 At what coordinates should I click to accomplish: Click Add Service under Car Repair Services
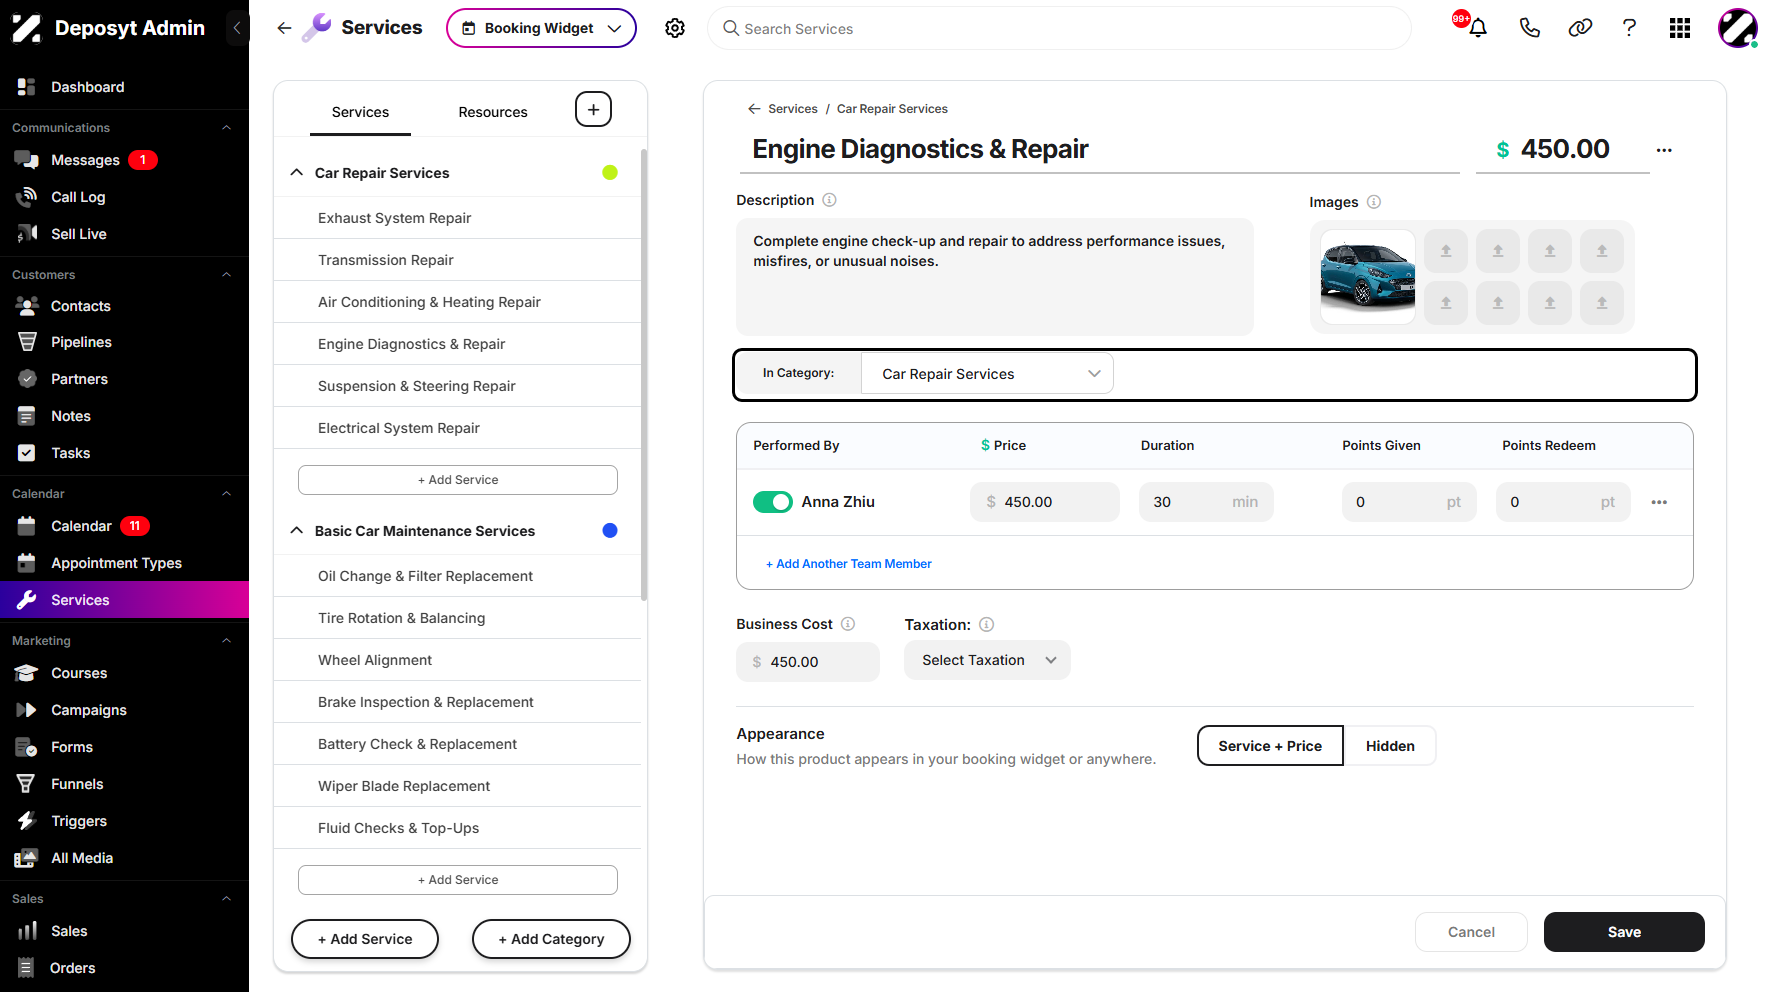click(458, 480)
